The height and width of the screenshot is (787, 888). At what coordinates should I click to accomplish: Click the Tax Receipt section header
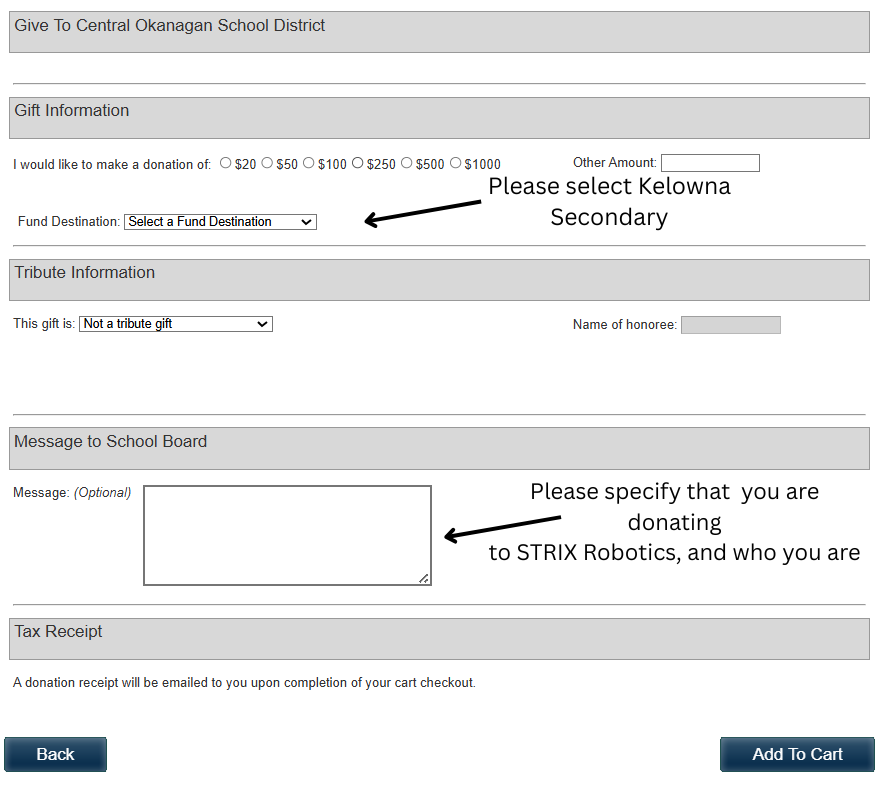pyautogui.click(x=439, y=638)
